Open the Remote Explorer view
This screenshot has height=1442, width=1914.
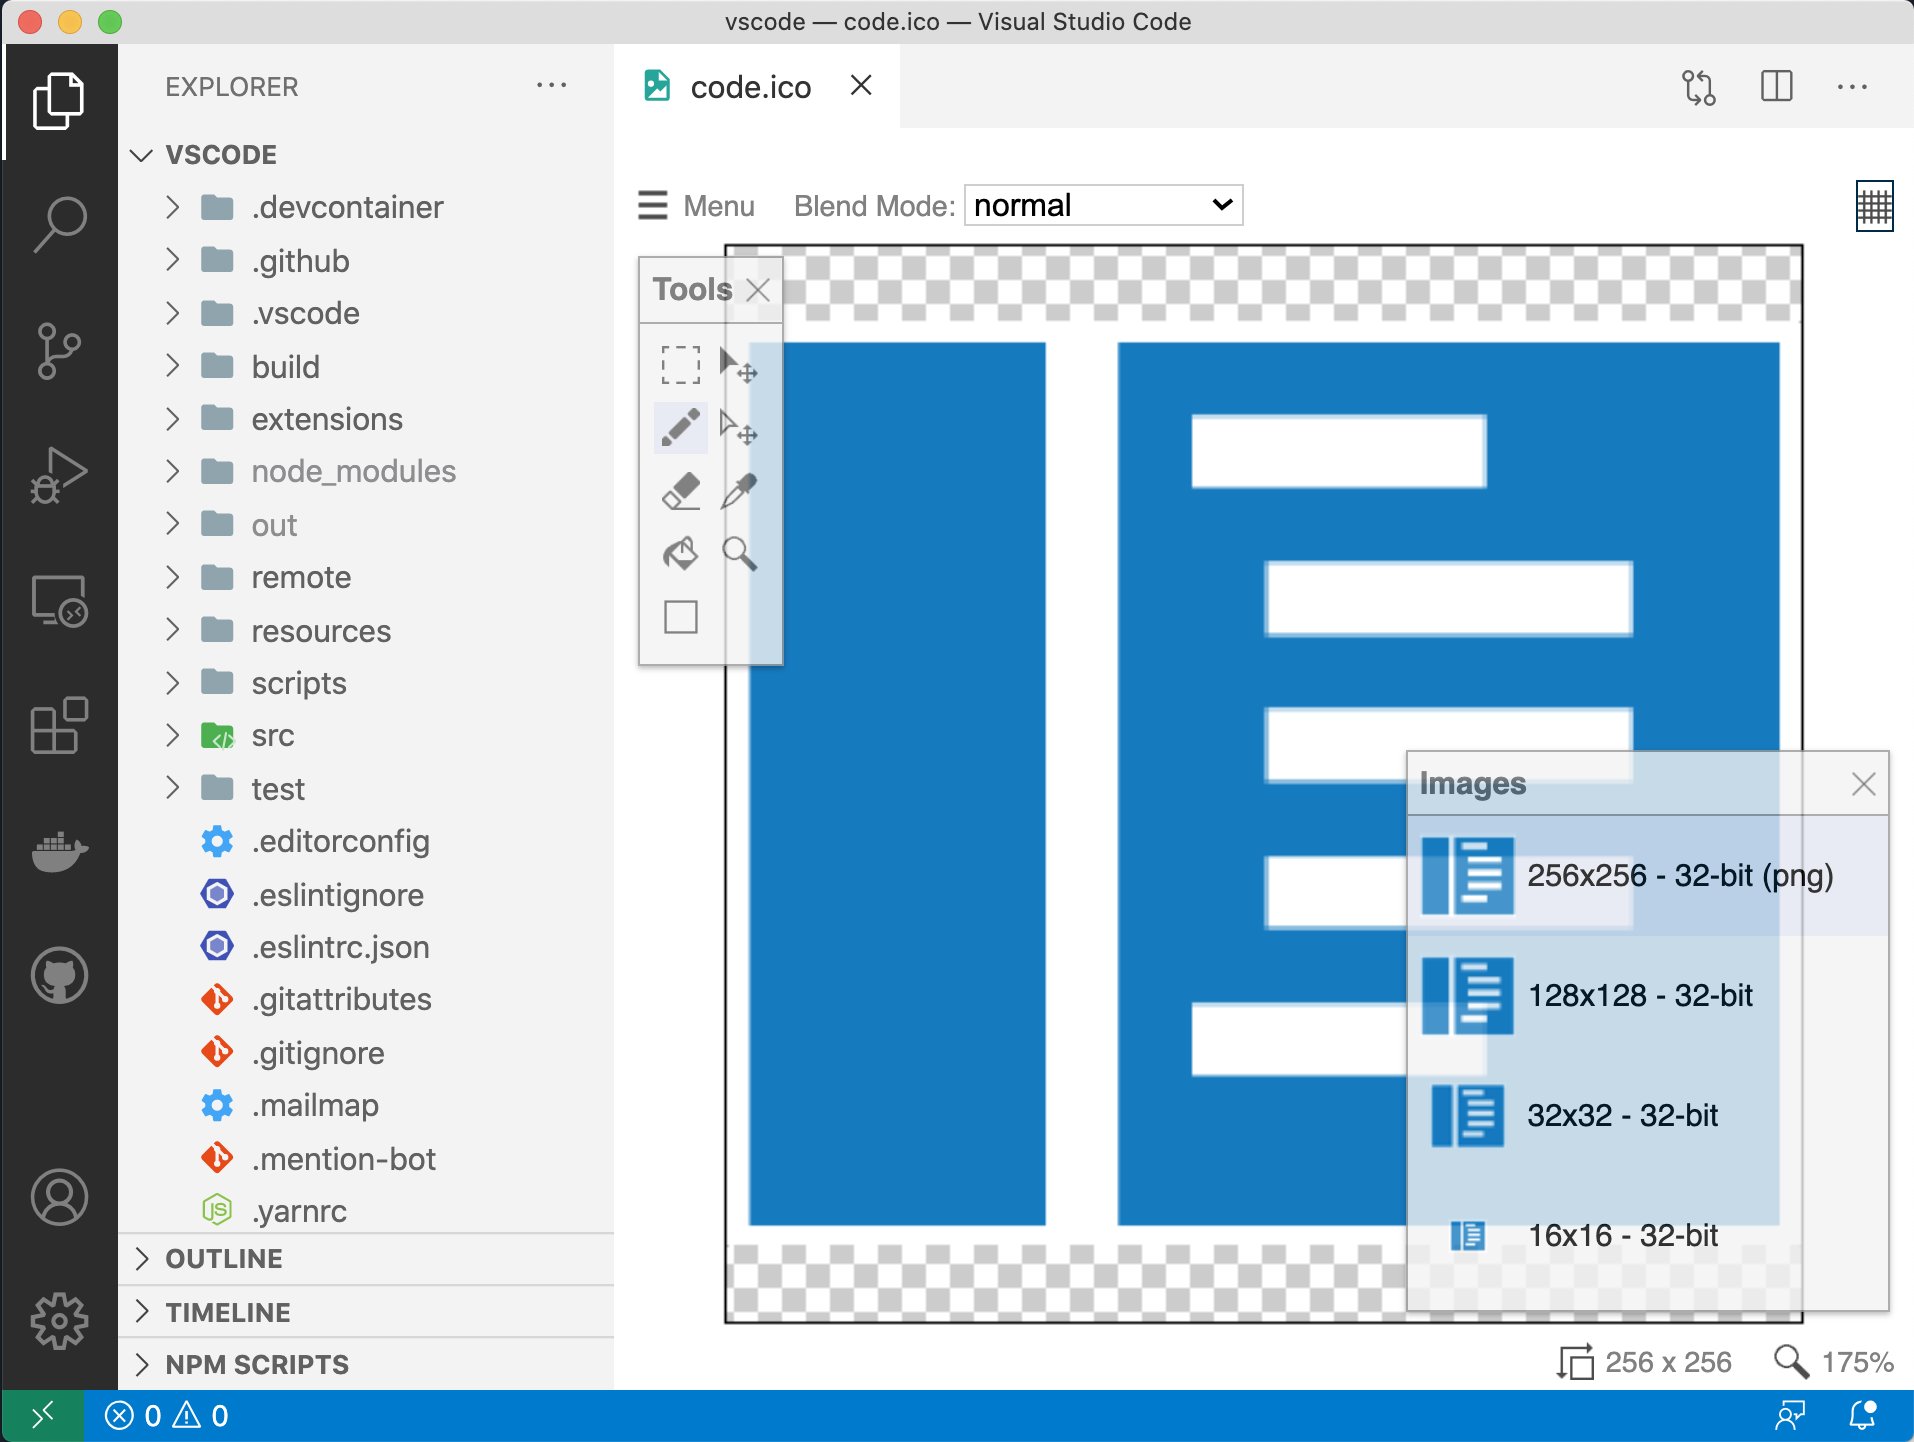tap(59, 600)
